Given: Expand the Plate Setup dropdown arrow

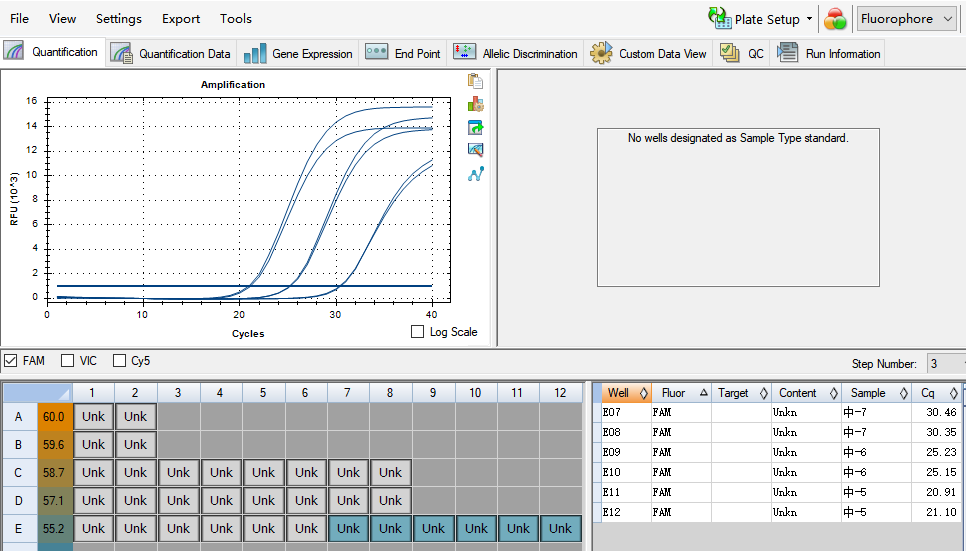Looking at the screenshot, I should tap(809, 18).
